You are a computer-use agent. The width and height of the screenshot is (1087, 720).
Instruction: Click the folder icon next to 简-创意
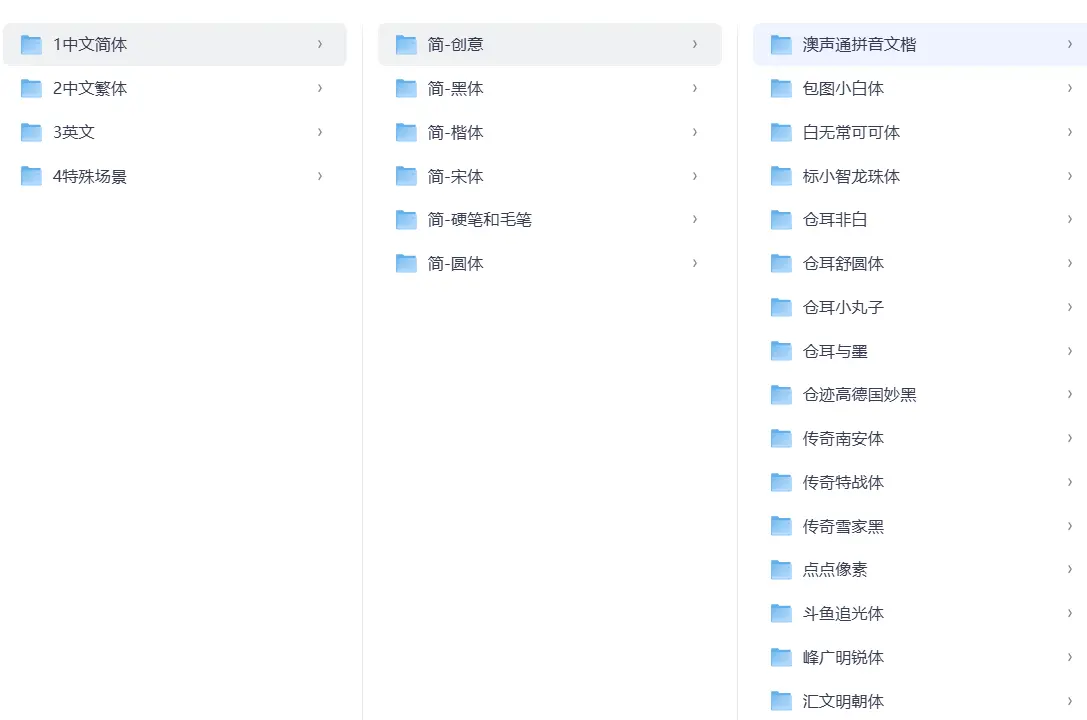coord(405,44)
